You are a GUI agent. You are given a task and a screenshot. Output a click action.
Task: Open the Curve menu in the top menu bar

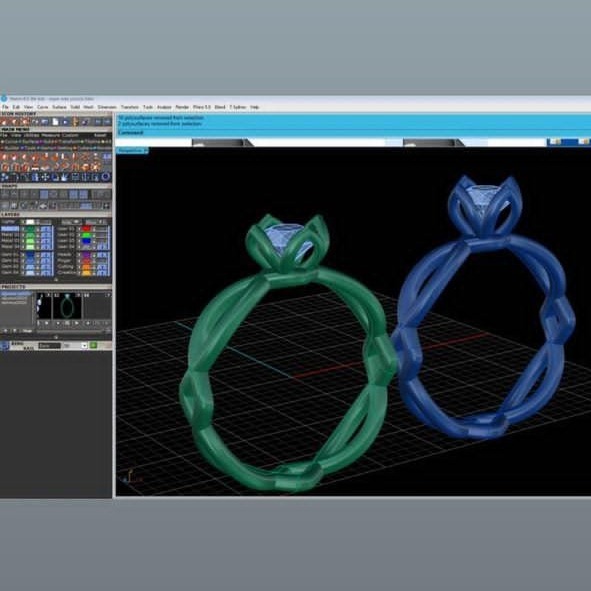[x=43, y=107]
